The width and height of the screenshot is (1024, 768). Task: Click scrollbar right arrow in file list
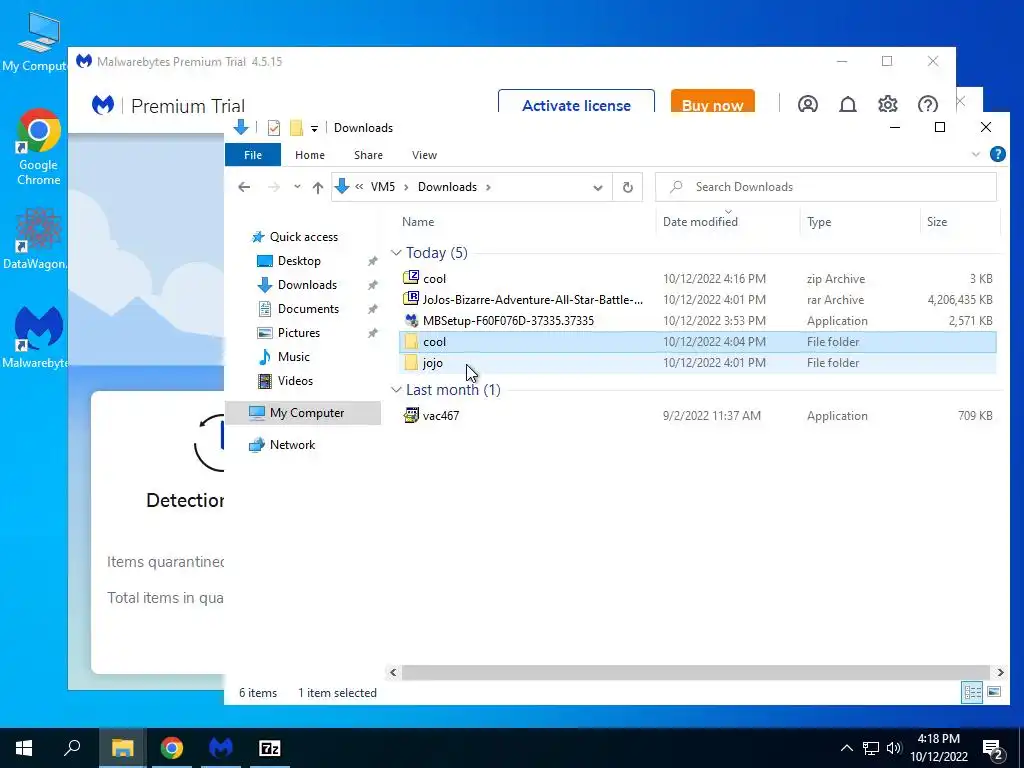click(1000, 672)
